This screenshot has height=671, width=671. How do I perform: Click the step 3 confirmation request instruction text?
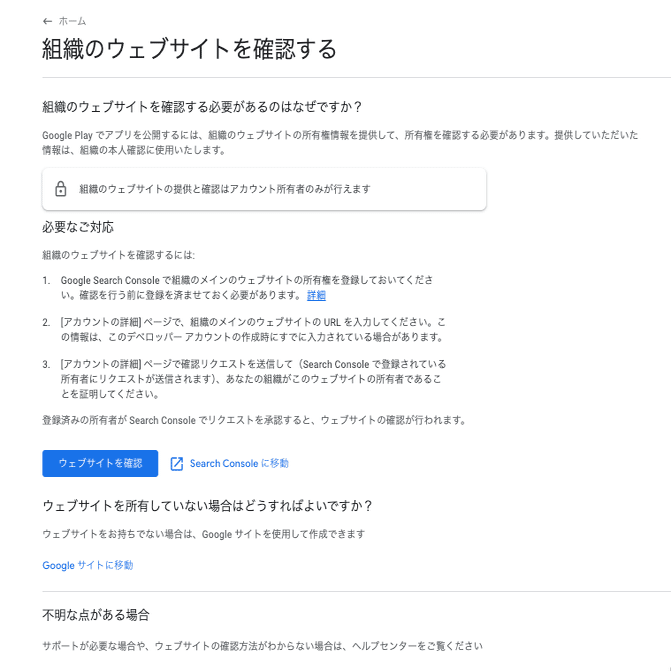coord(253,379)
